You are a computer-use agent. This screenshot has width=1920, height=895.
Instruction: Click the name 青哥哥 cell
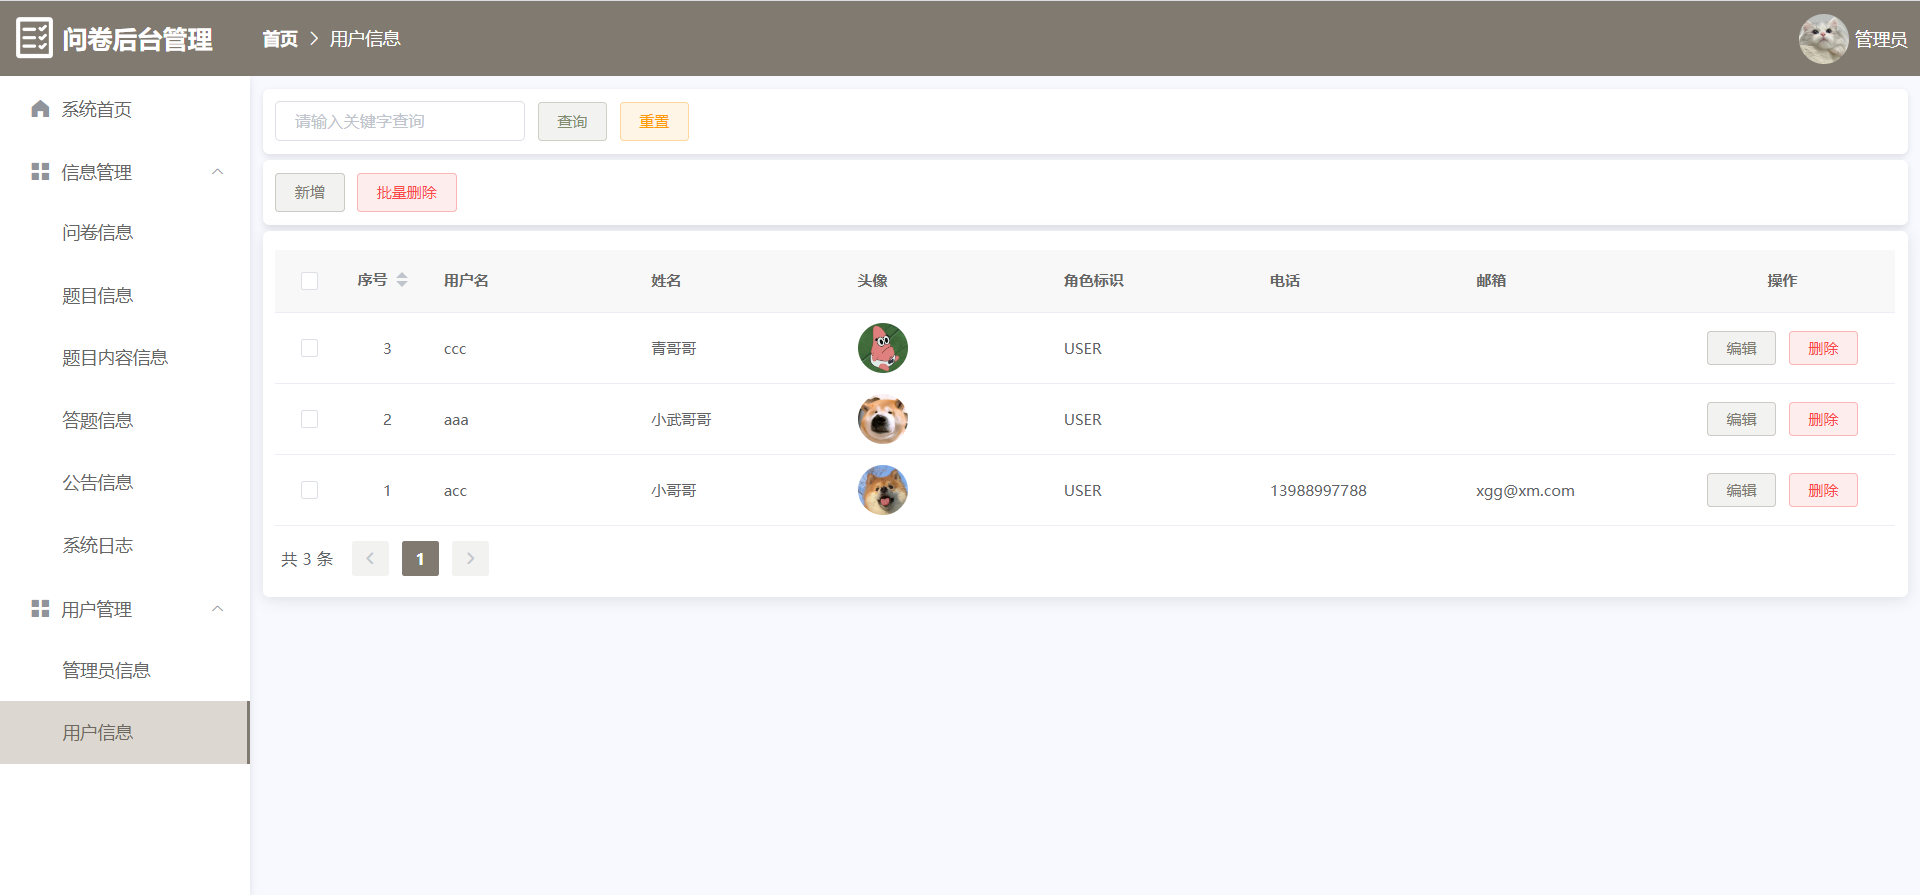tap(674, 349)
